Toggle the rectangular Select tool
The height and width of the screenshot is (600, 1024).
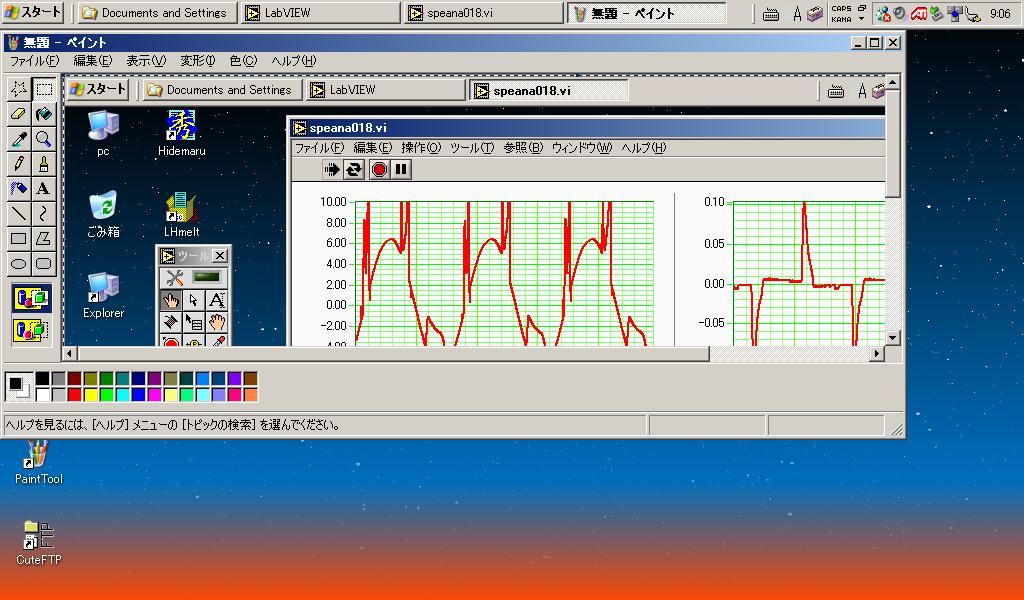(x=44, y=89)
